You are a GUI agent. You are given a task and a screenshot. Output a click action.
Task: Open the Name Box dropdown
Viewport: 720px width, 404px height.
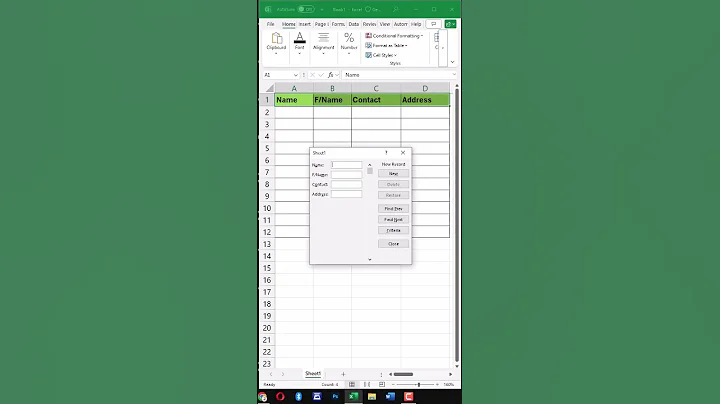[296, 75]
